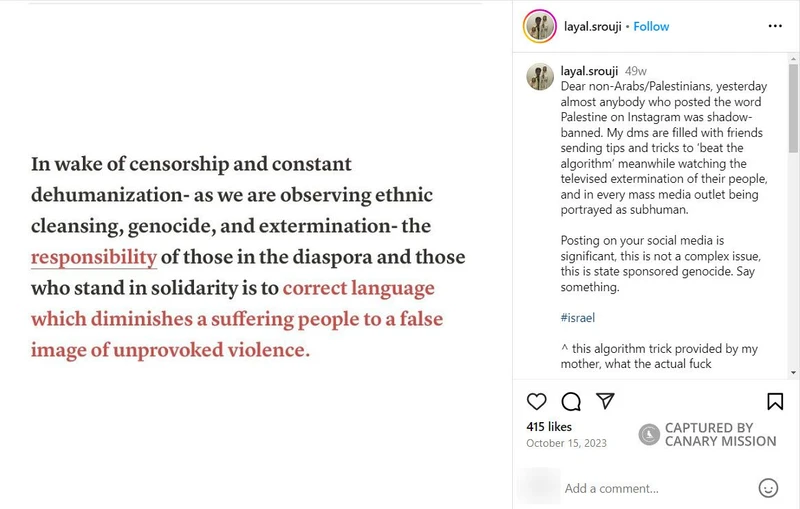The image size is (800, 509).
Task: Click the post's text image
Action: pos(248,256)
